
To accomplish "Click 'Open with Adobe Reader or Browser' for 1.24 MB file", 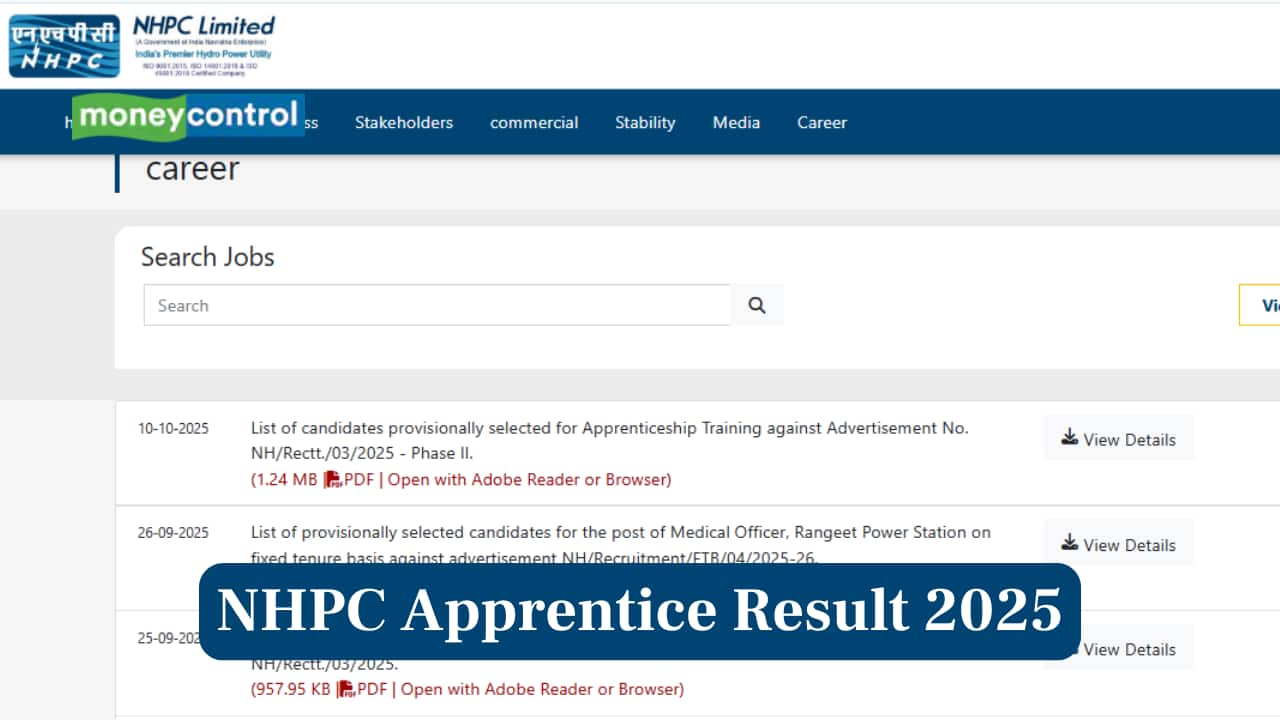I will 529,480.
